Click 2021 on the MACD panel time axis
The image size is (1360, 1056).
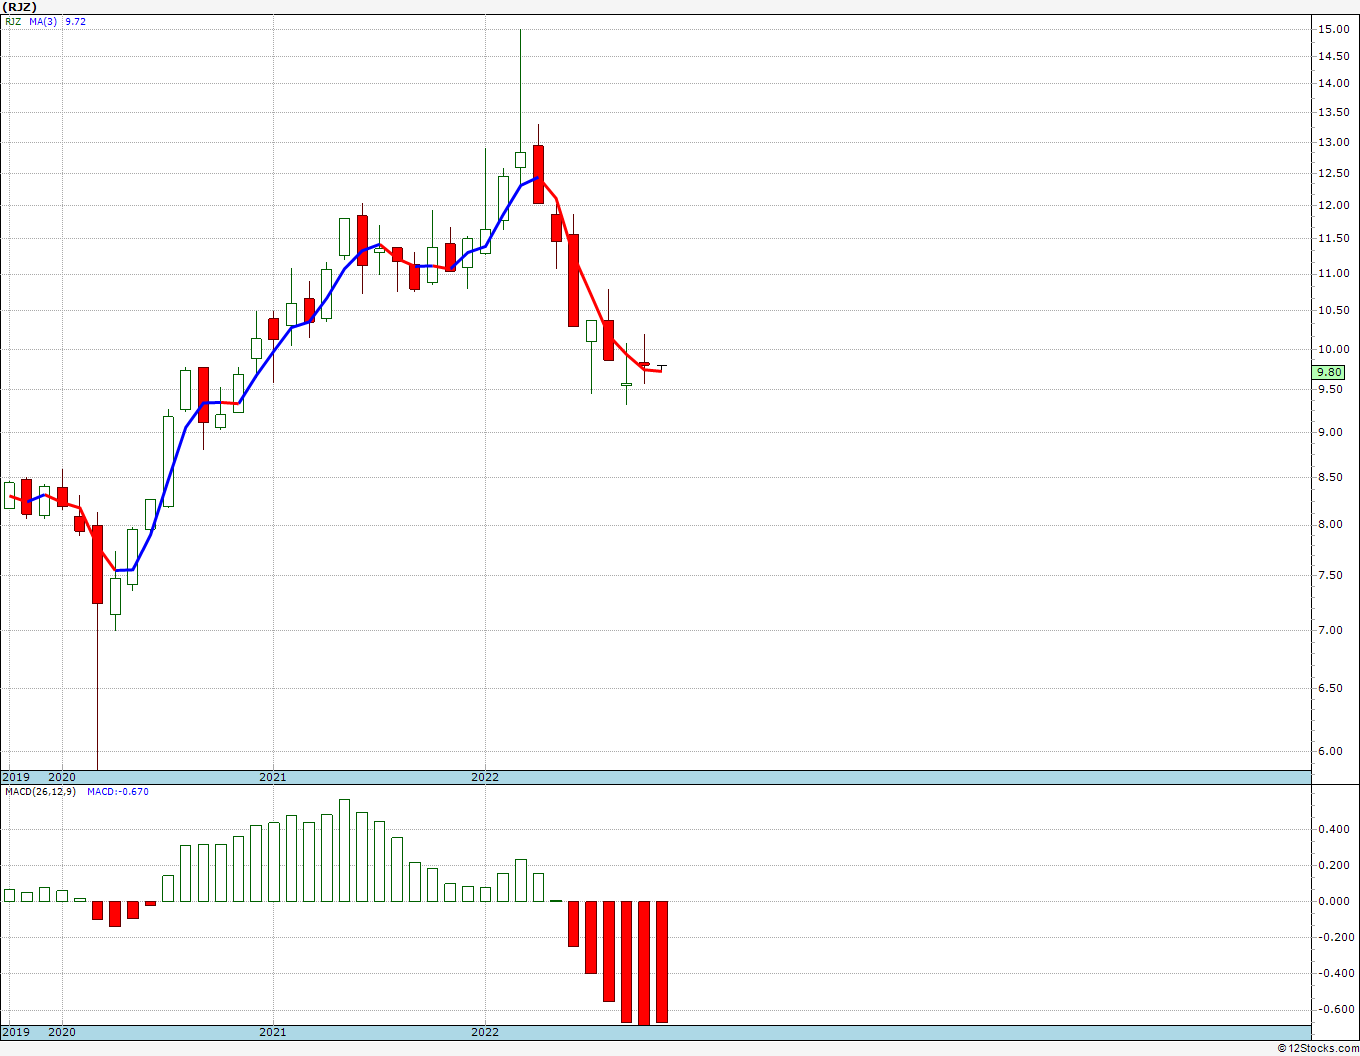tap(273, 1032)
